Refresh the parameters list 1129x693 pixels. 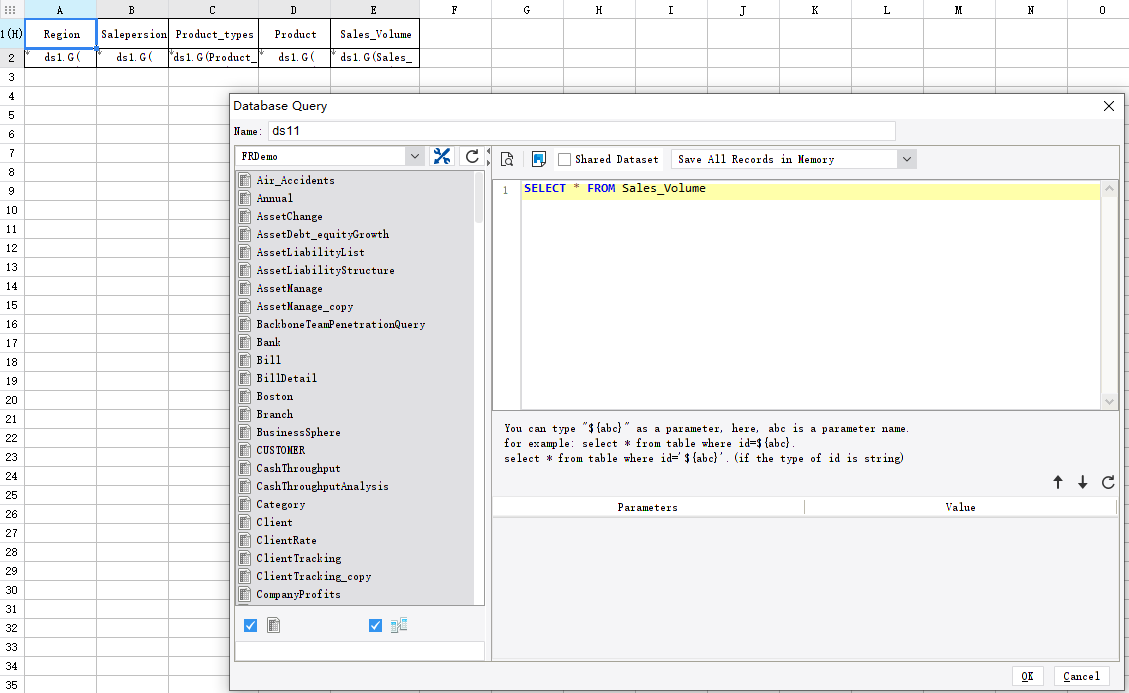(1108, 482)
